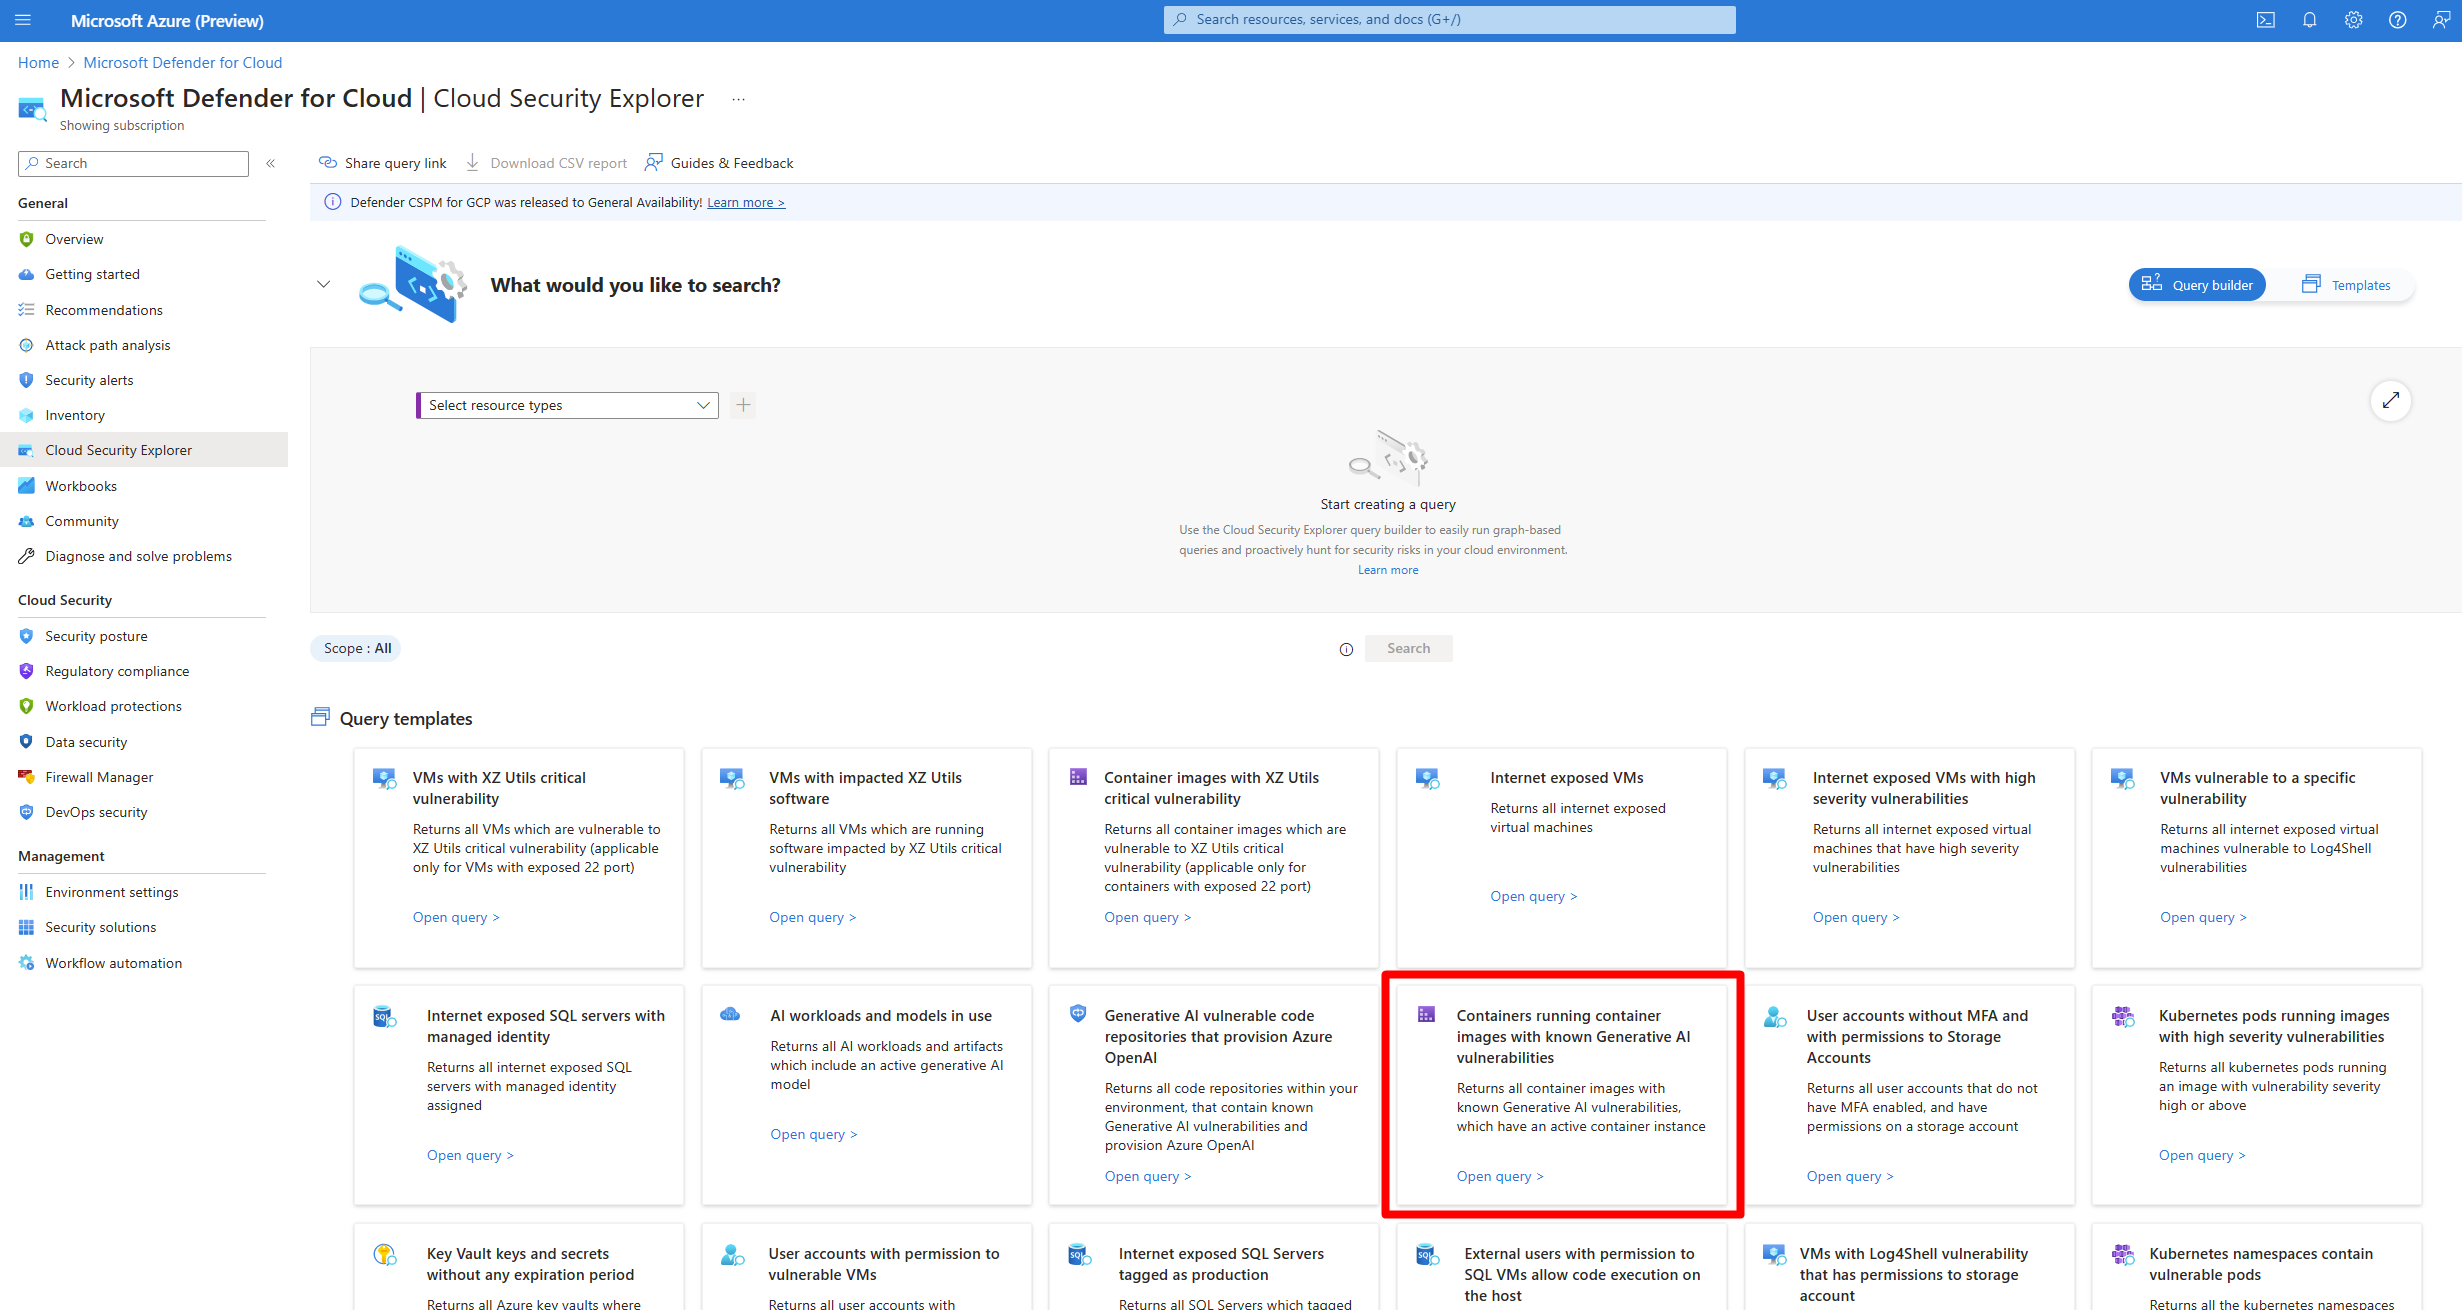Click the plus icon beside resource types
2462x1310 pixels.
743,405
